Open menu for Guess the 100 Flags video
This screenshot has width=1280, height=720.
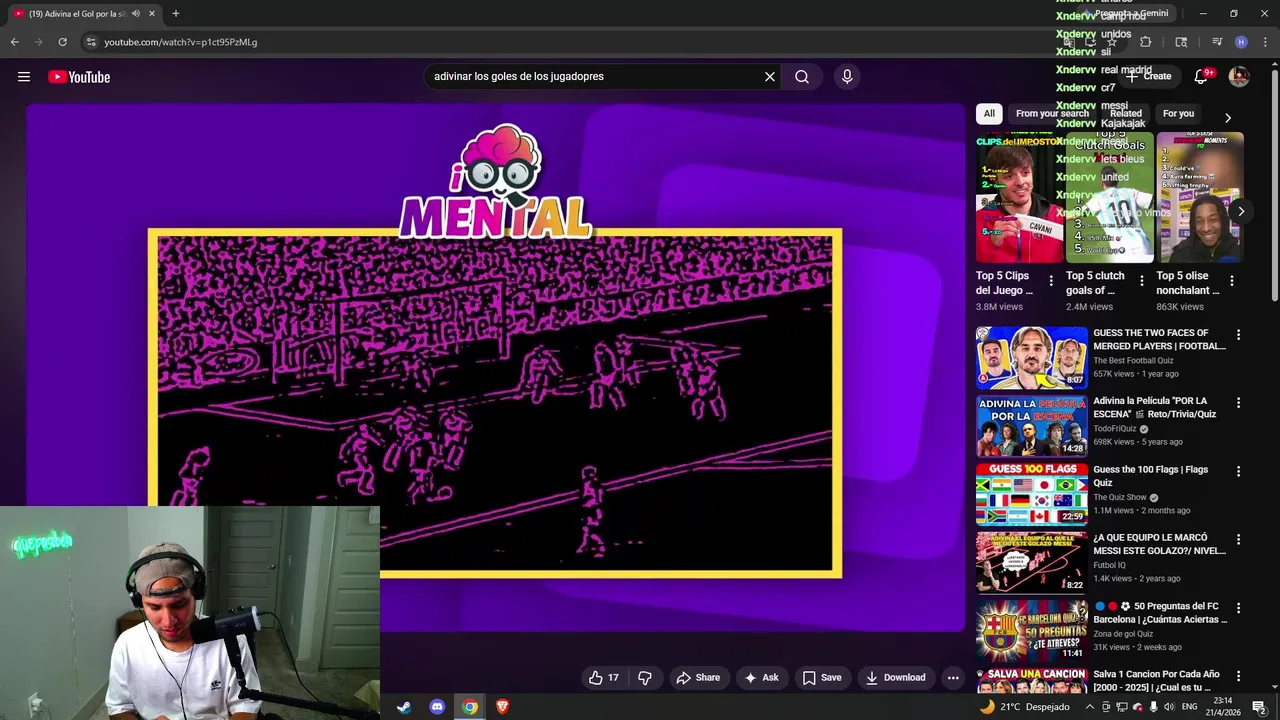tap(1238, 471)
